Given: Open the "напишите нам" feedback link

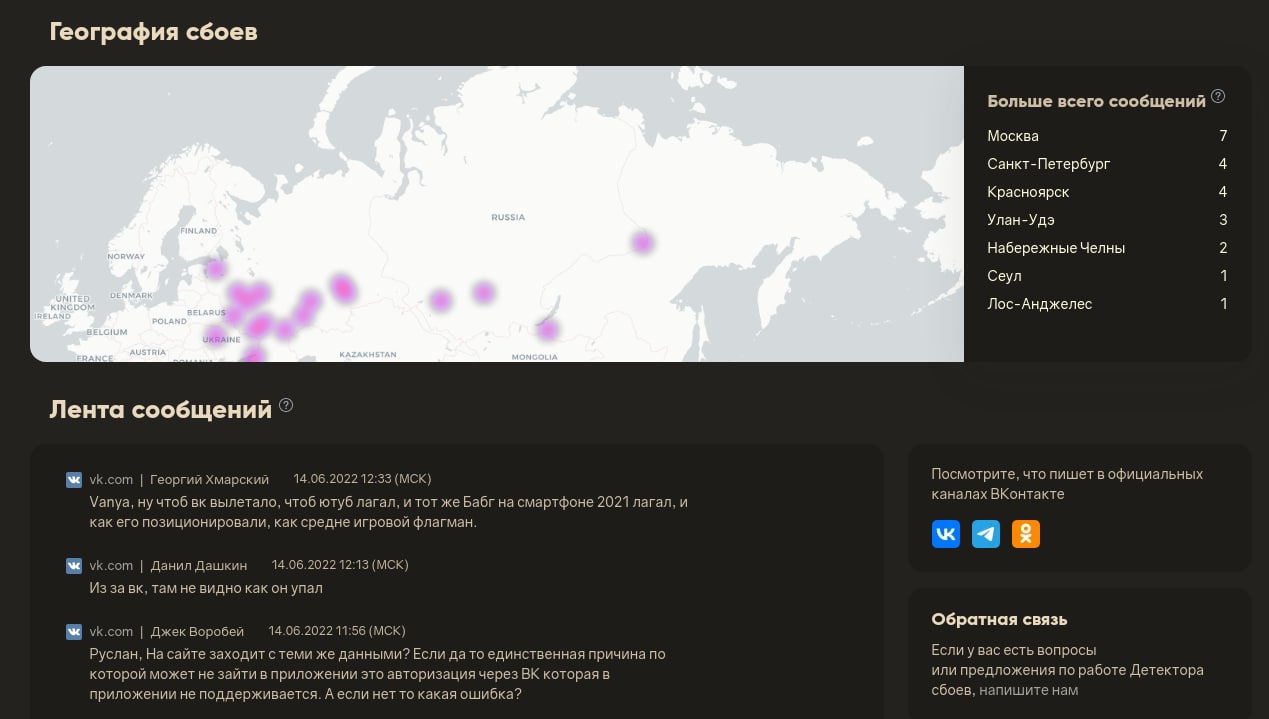Looking at the screenshot, I should [1028, 690].
